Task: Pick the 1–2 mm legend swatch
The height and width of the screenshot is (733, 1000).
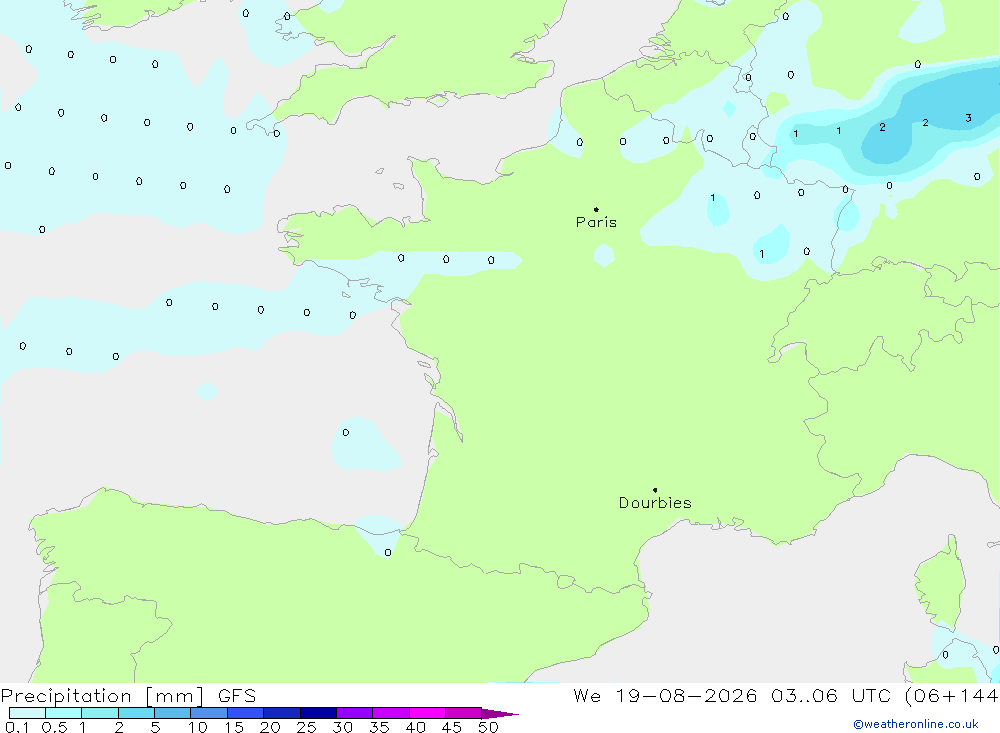Action: [x=100, y=713]
